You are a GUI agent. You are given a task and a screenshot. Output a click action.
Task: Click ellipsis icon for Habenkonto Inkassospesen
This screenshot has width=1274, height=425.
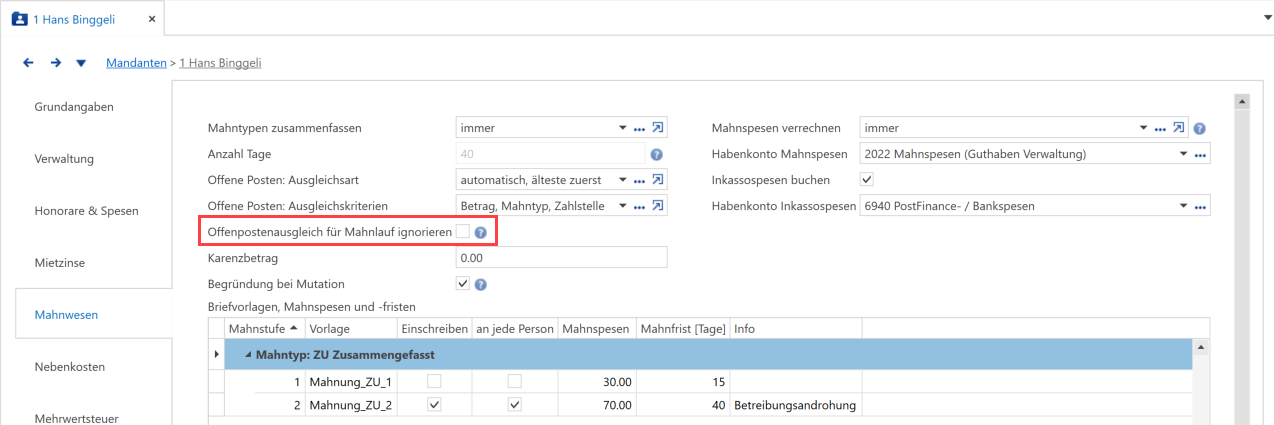click(1201, 207)
